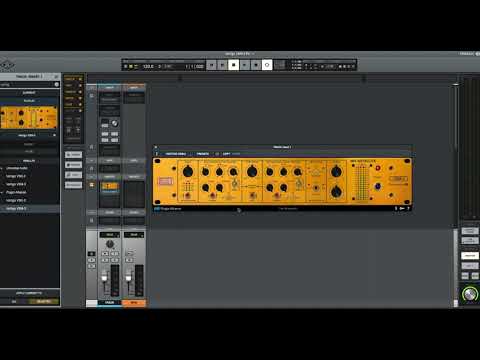
Task: Click the small rotary selector left of the two output knobs
Action: coord(316,188)
